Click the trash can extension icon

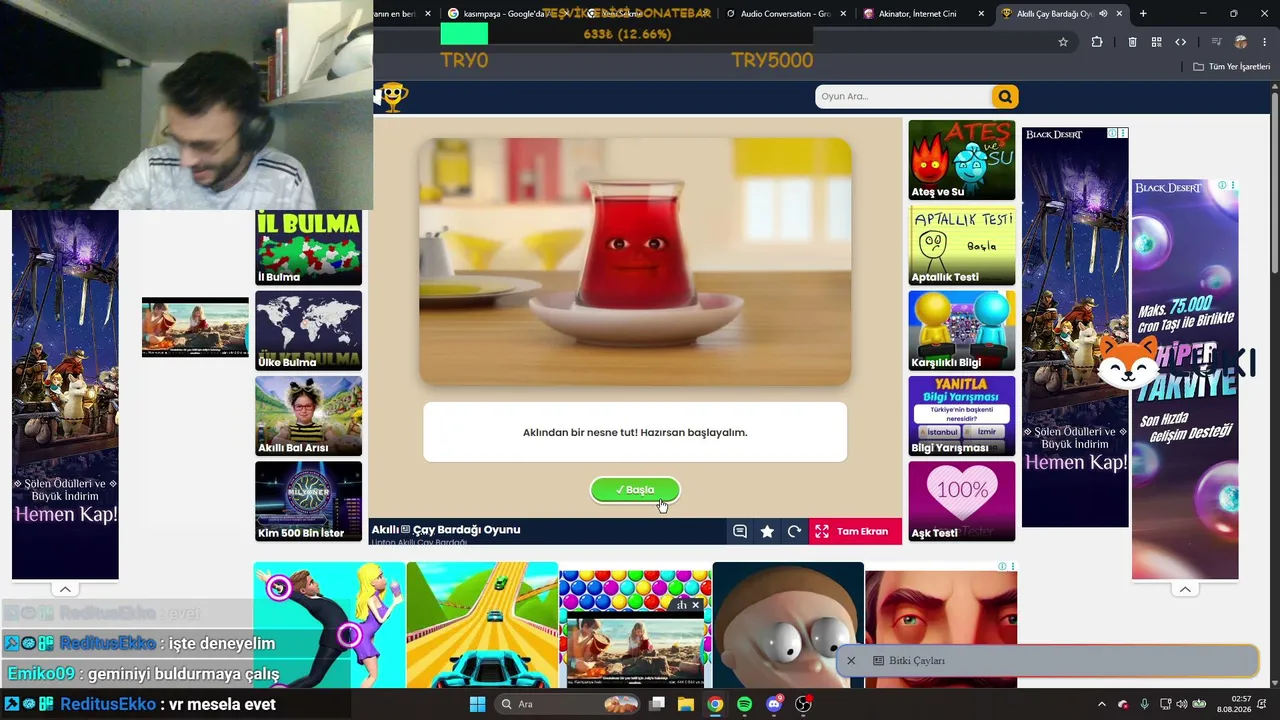pos(1132,42)
